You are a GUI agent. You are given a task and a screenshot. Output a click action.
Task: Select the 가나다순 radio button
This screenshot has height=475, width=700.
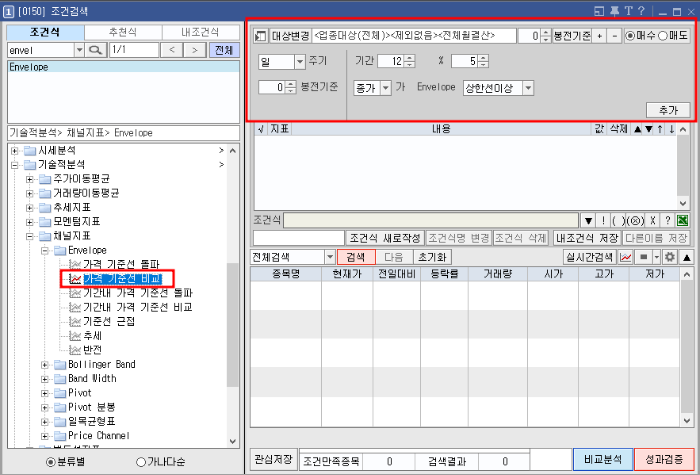pyautogui.click(x=141, y=462)
